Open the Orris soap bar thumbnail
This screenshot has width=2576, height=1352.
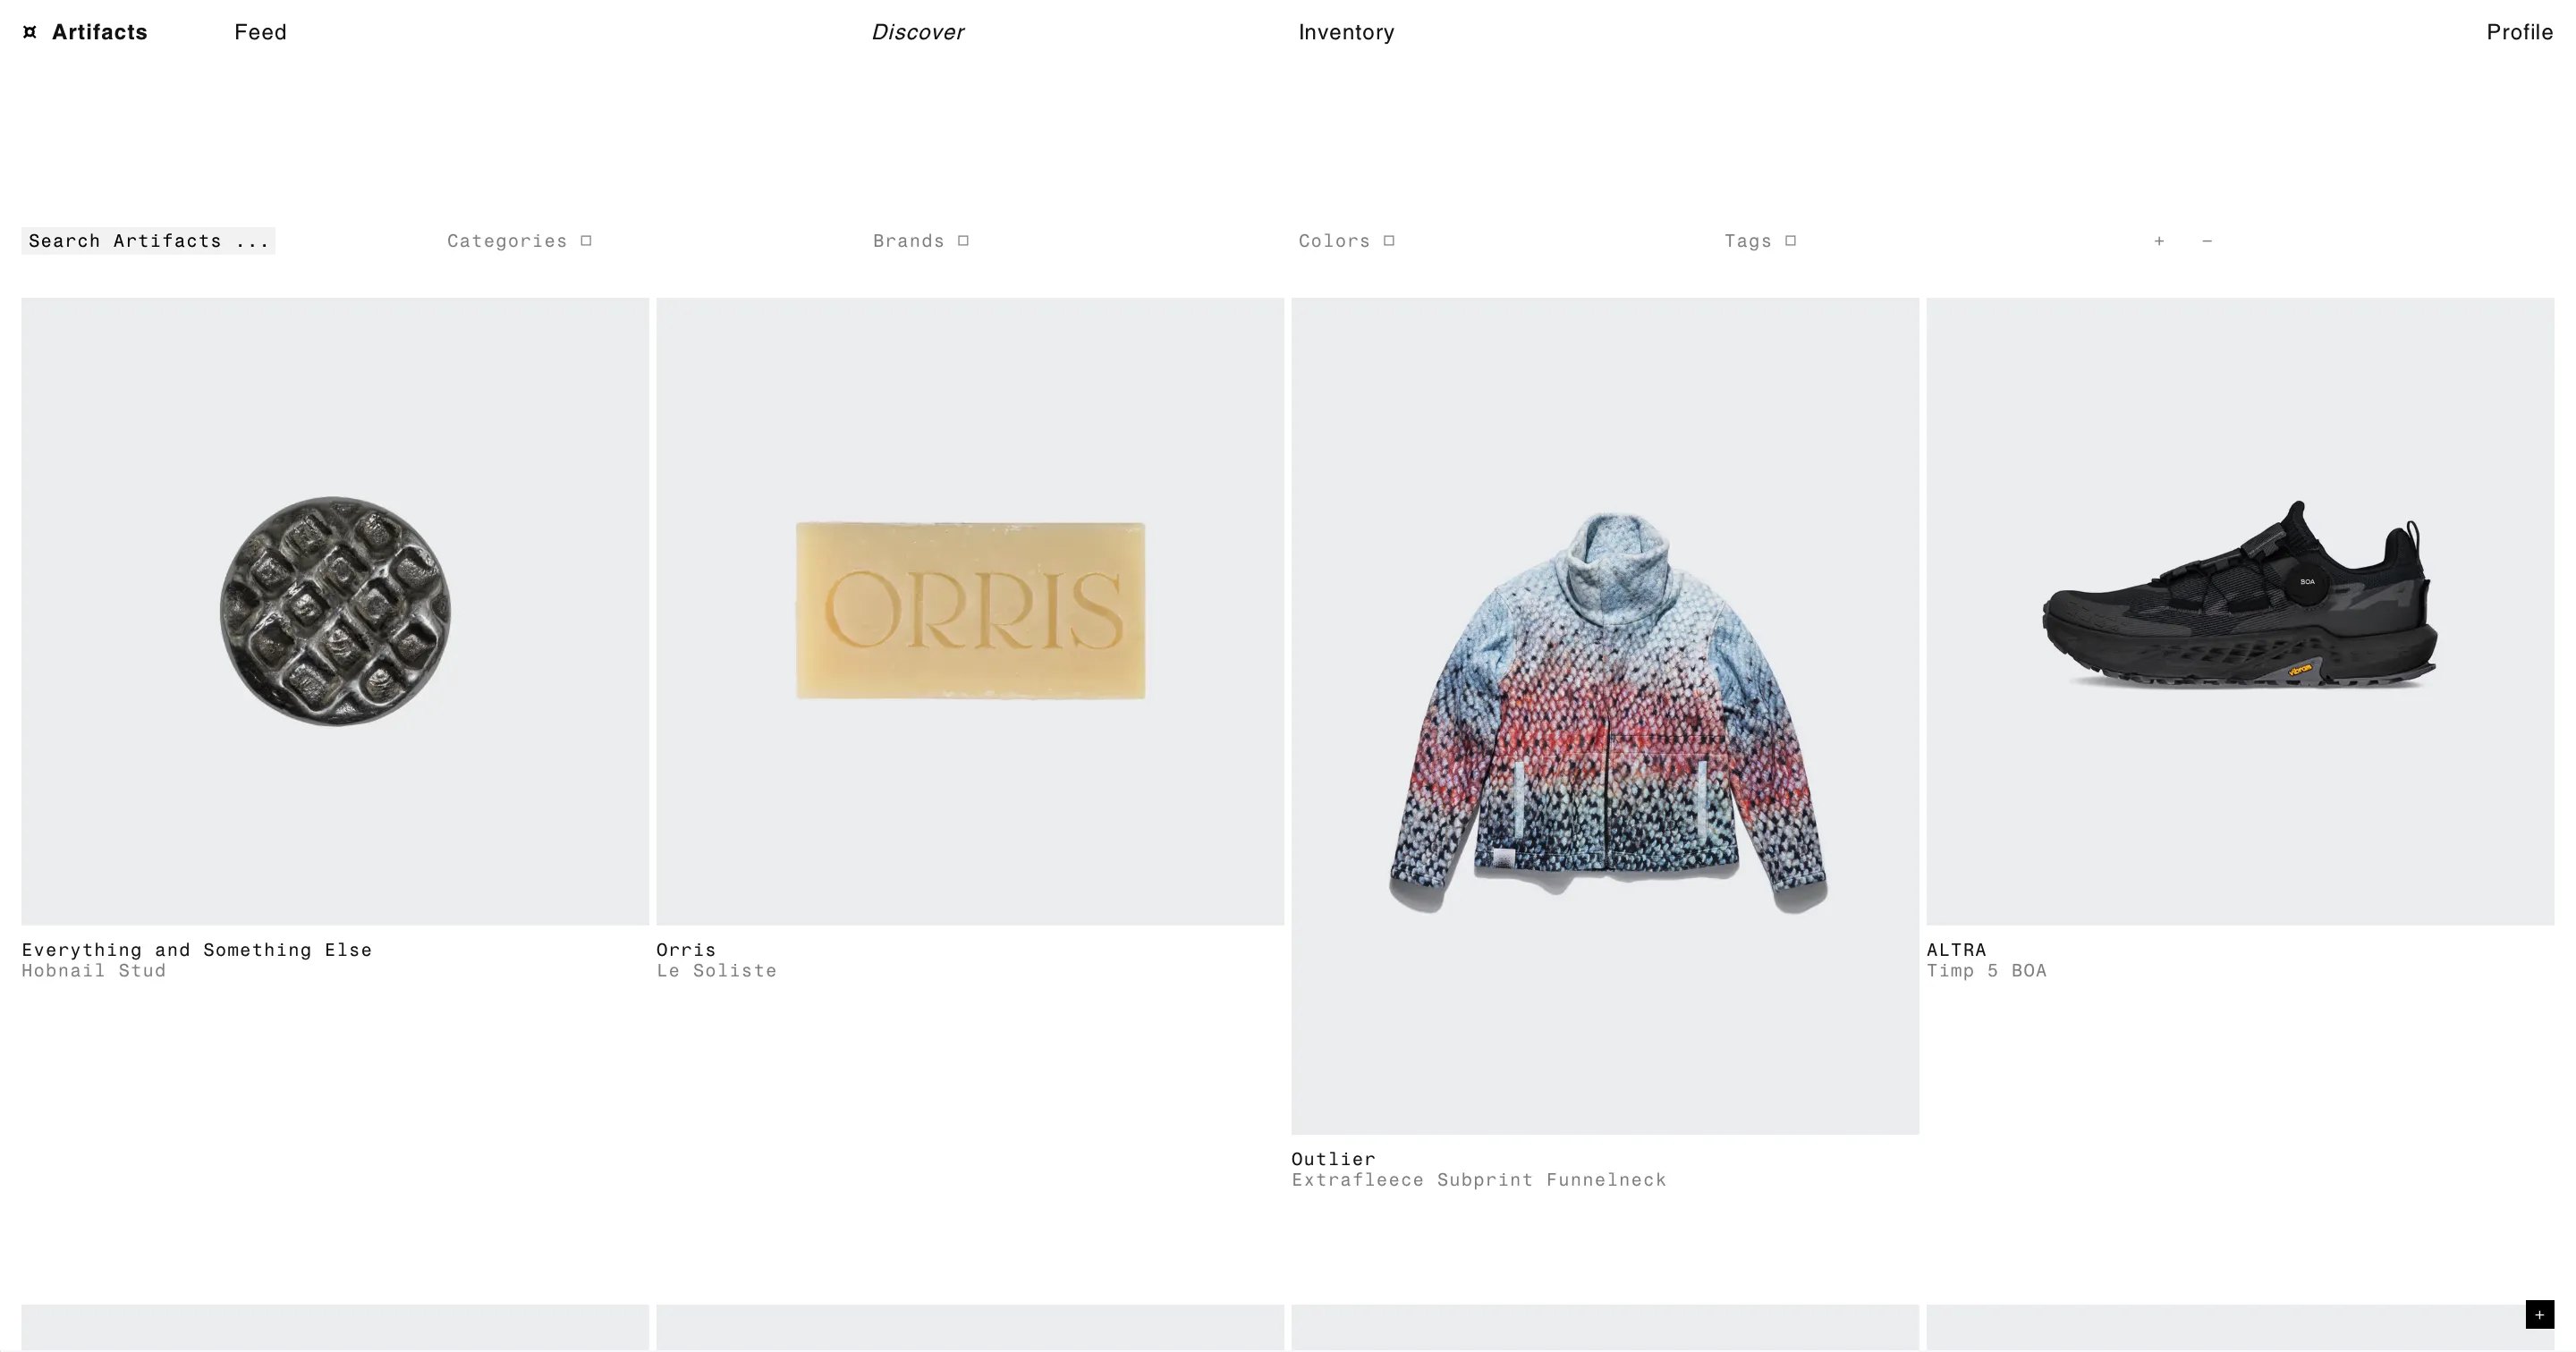[970, 611]
